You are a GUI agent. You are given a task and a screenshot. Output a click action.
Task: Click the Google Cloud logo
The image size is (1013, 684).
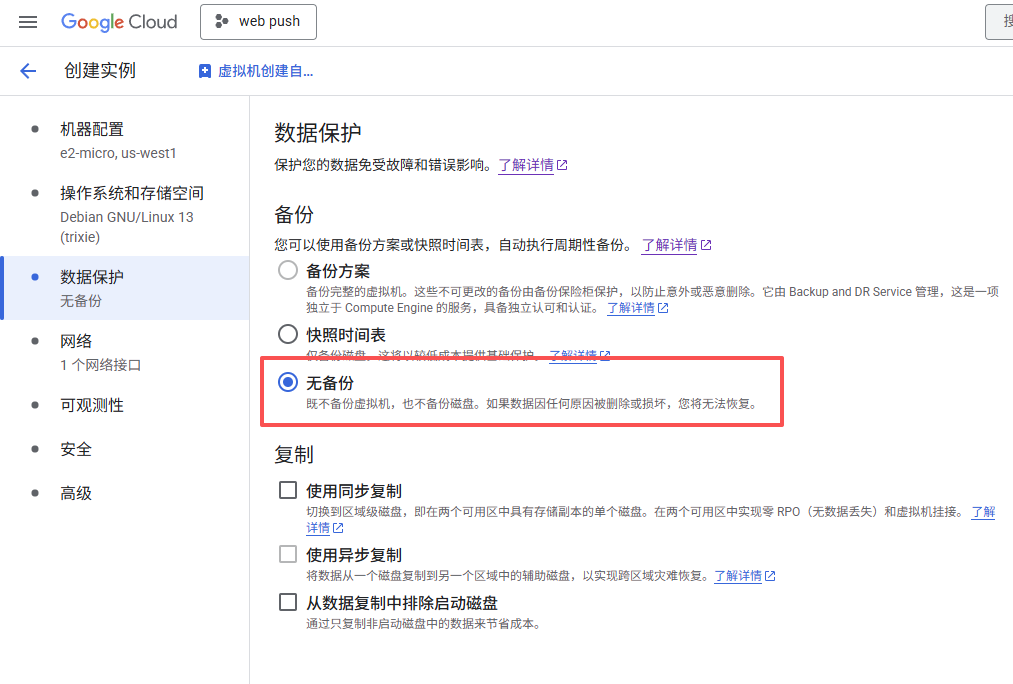(119, 22)
